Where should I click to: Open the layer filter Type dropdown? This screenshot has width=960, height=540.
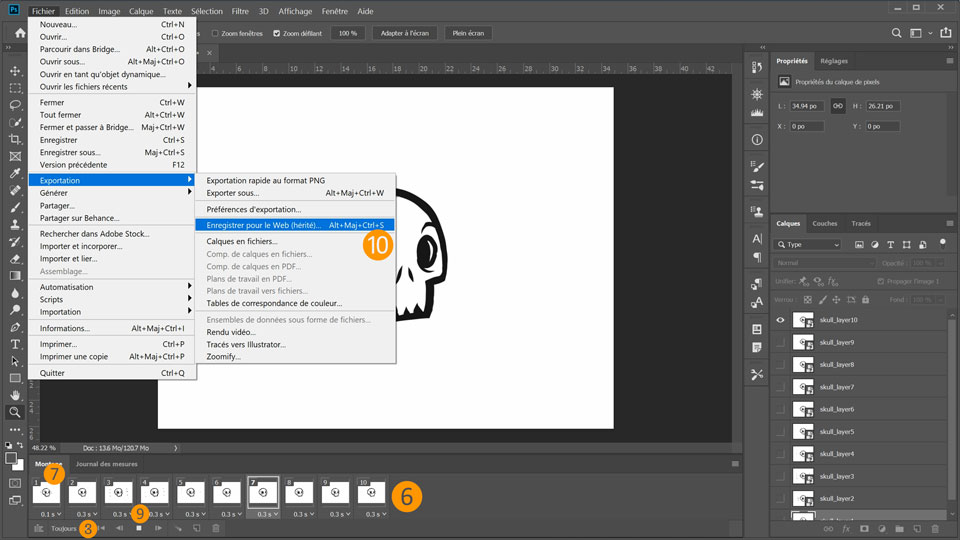tap(809, 244)
